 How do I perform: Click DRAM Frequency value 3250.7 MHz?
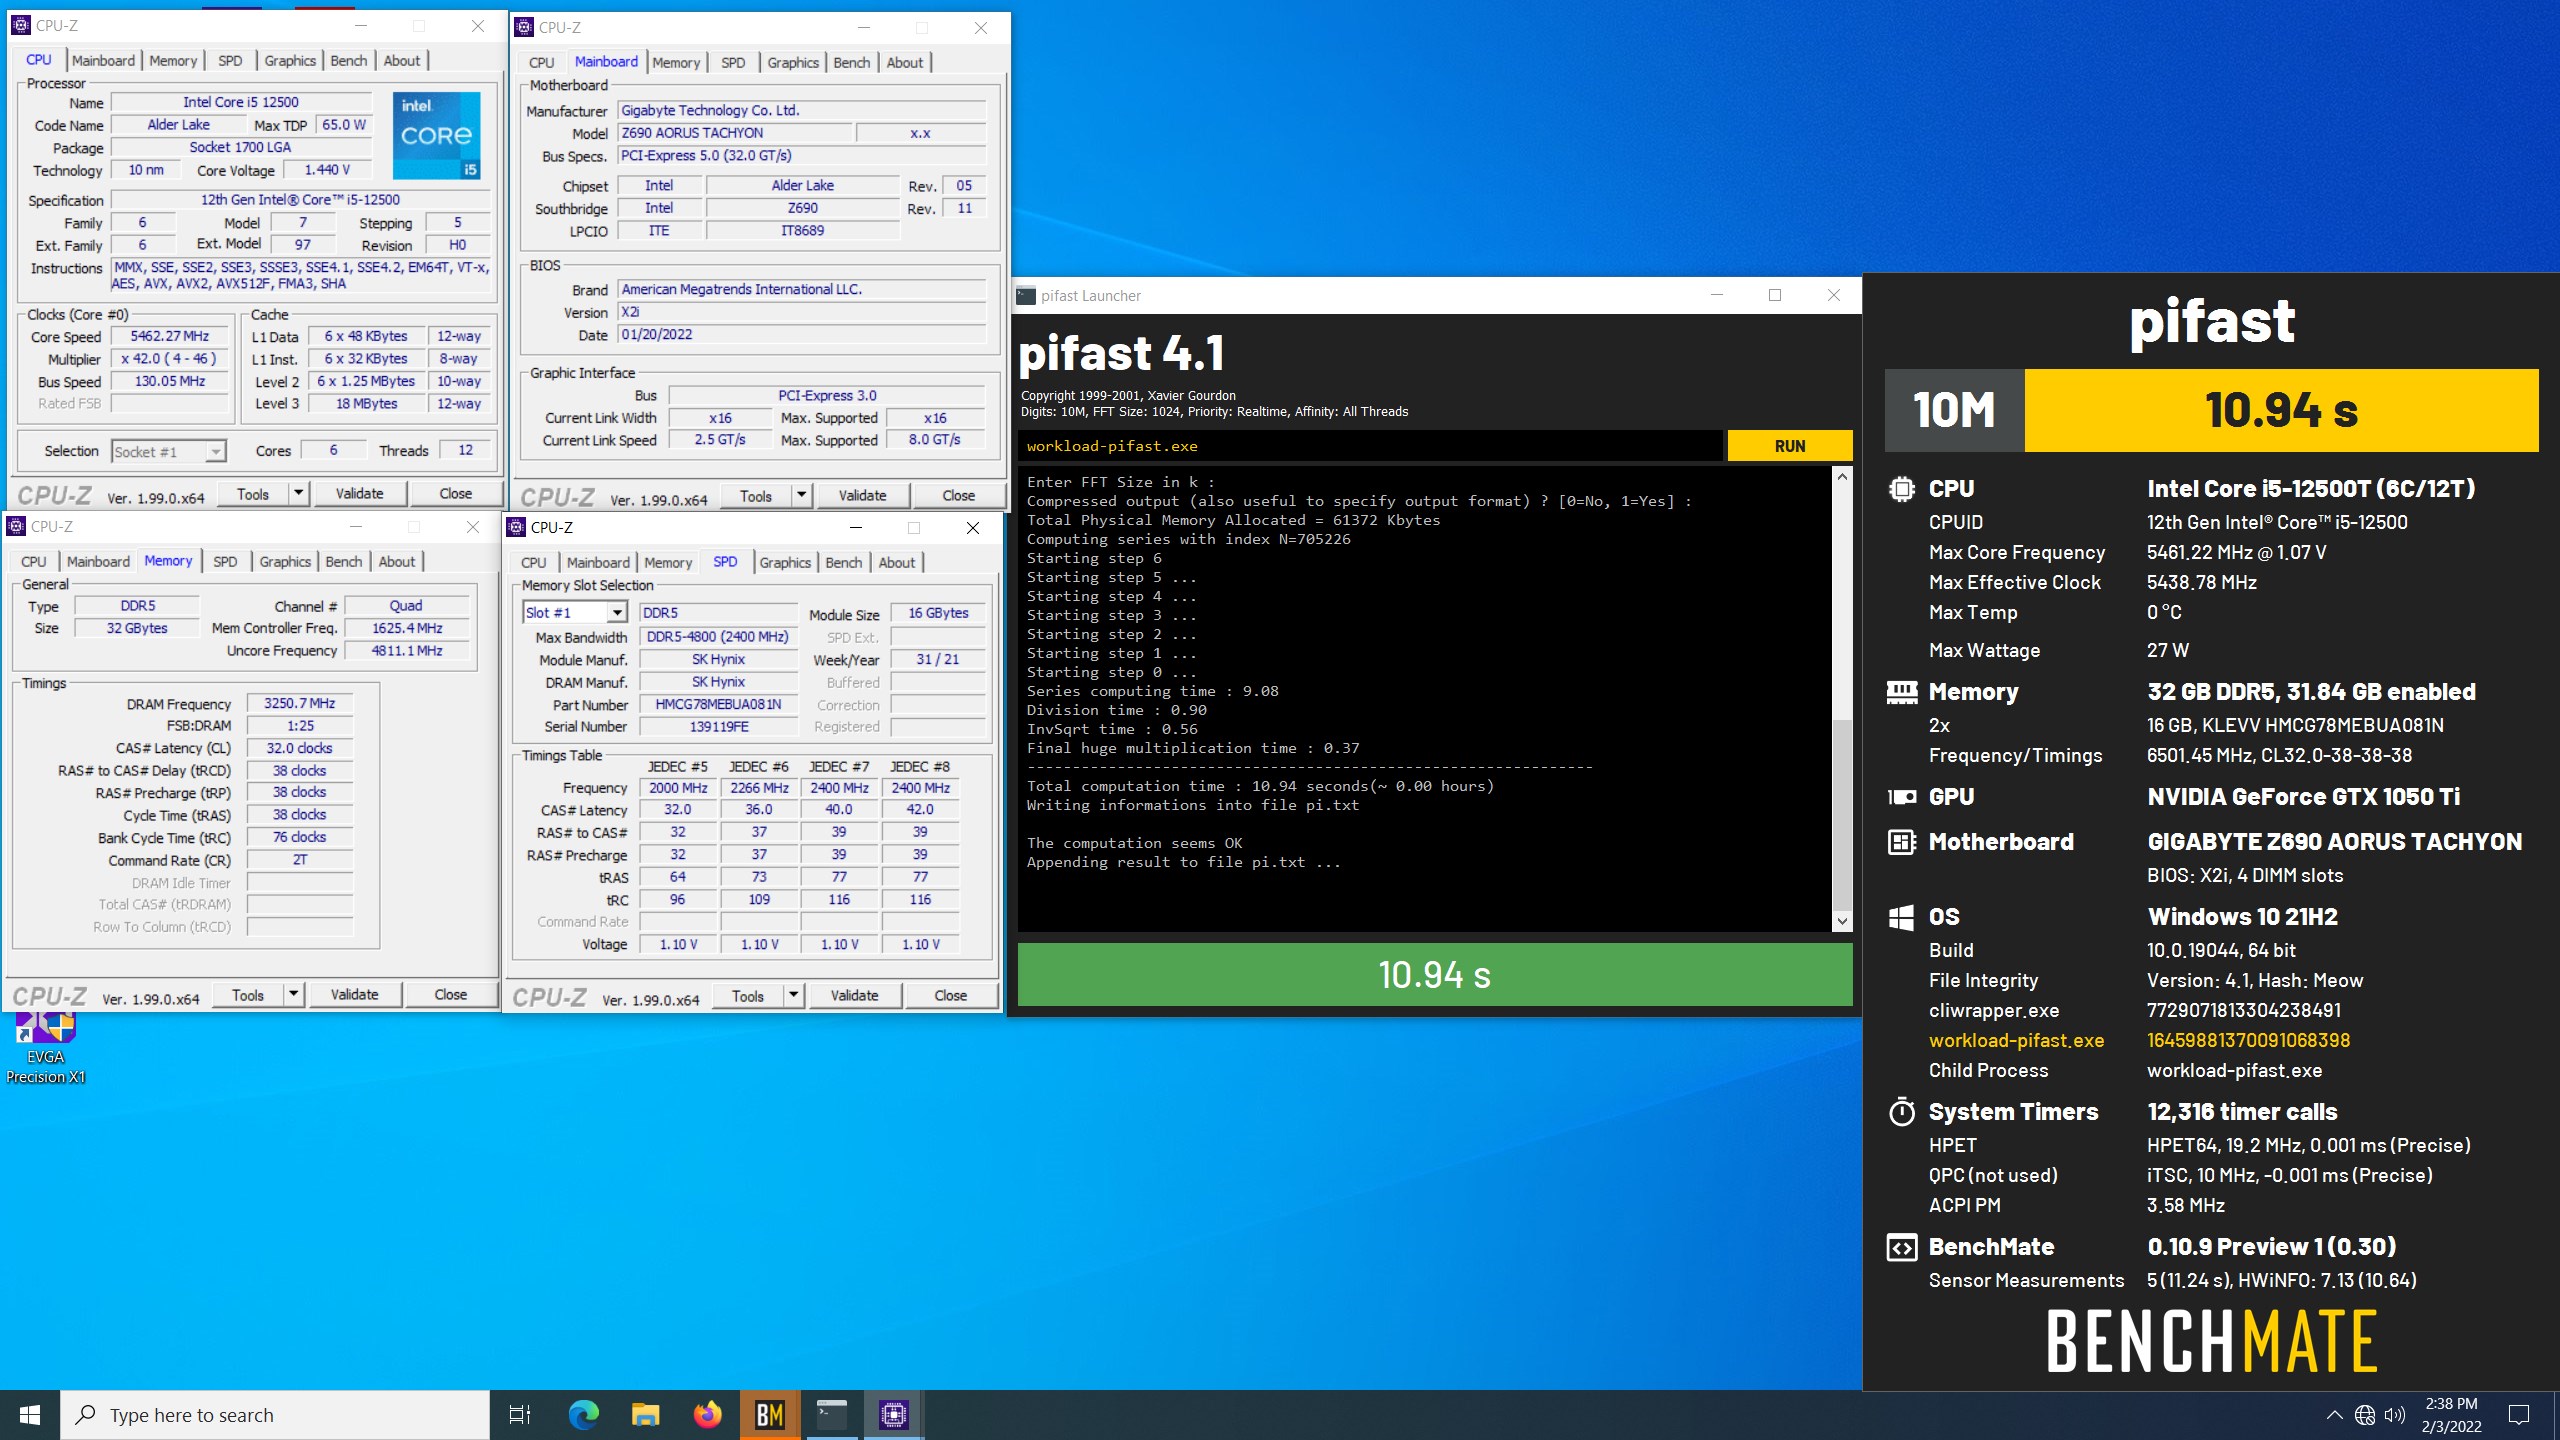tap(300, 704)
